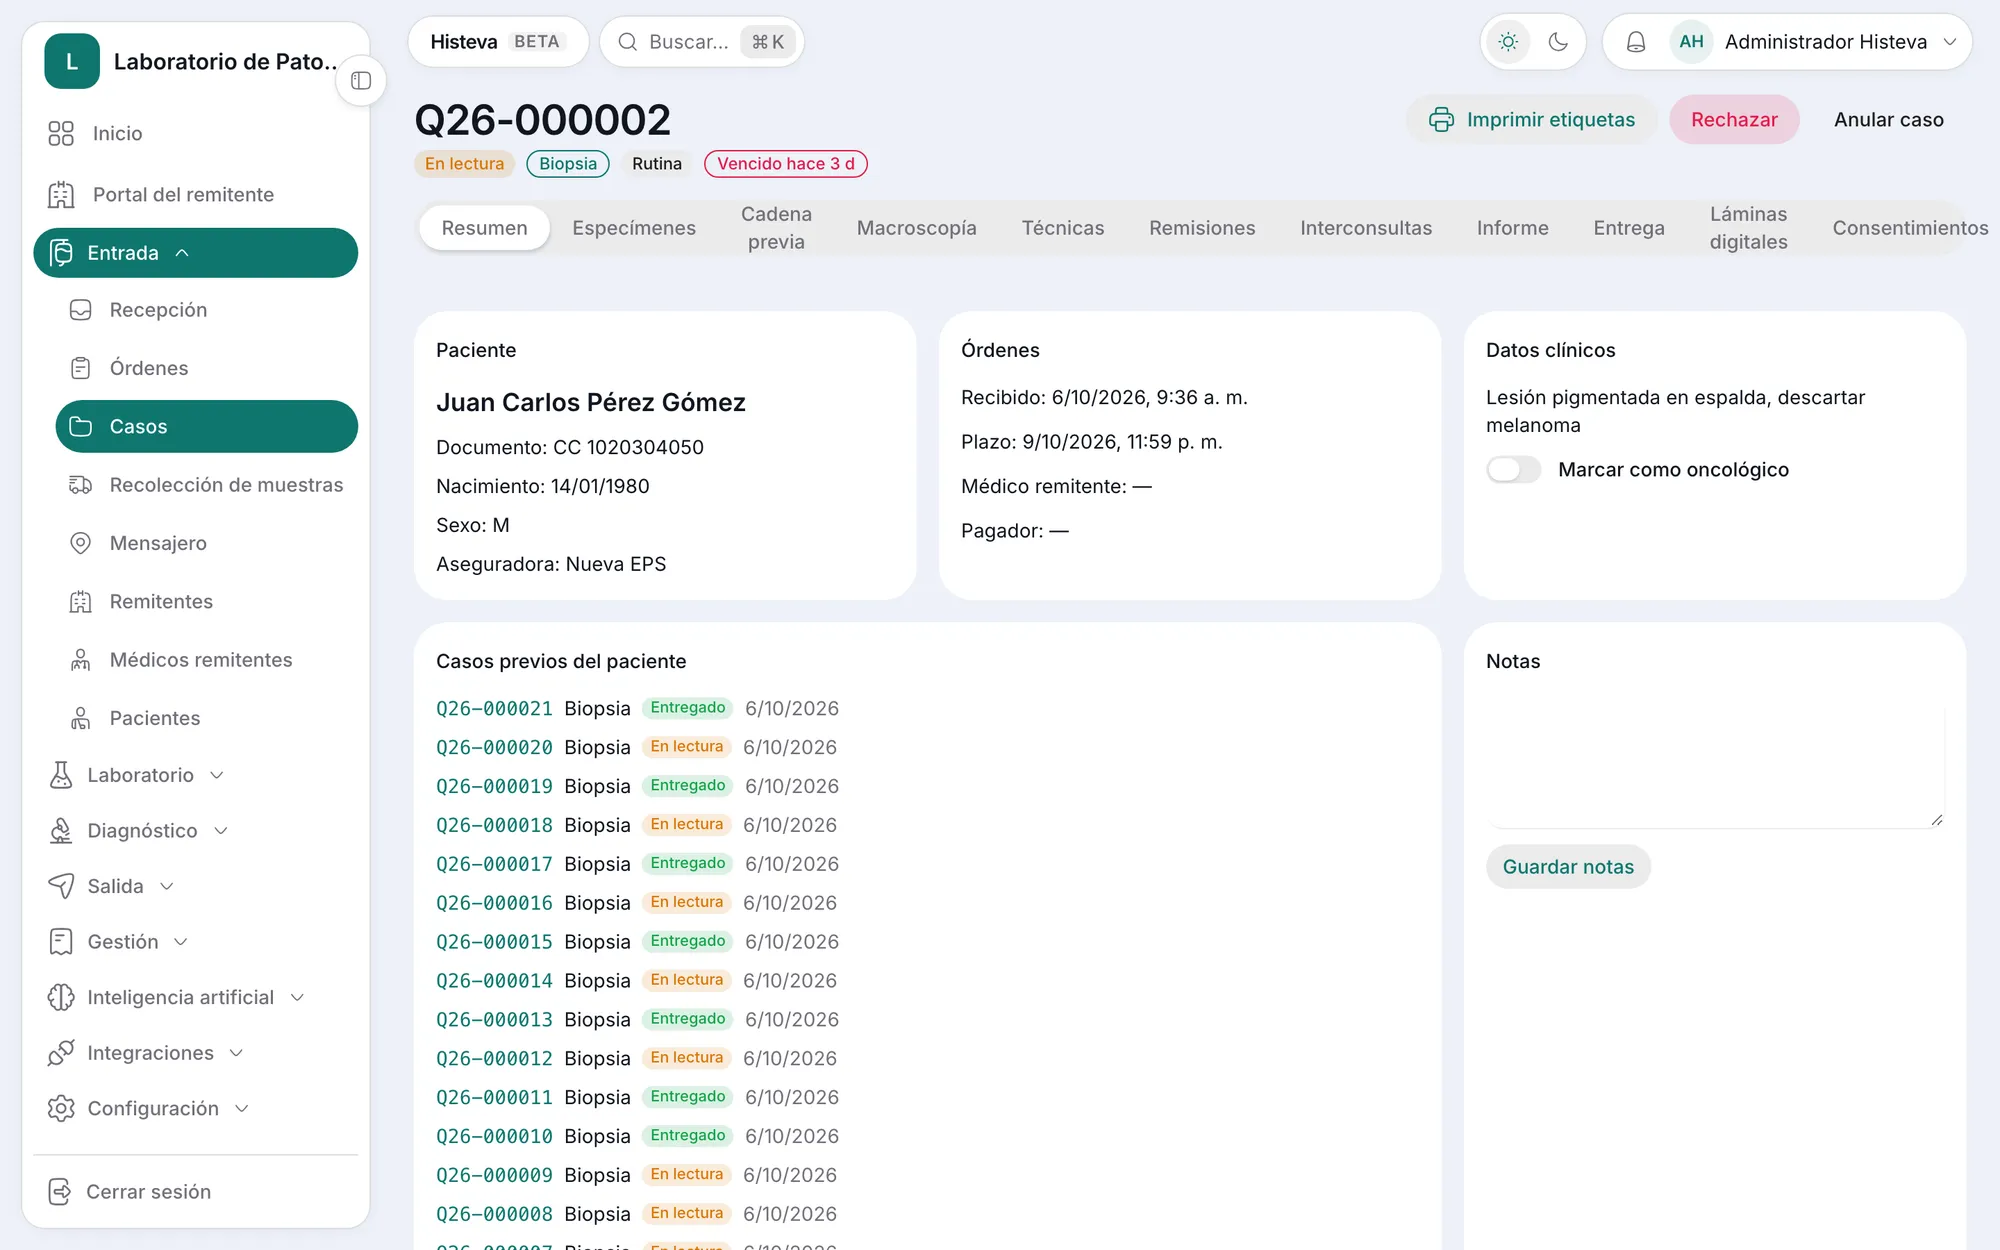This screenshot has height=1250, width=2000.
Task: Expand the Configuración section chevron
Action: 241,1109
